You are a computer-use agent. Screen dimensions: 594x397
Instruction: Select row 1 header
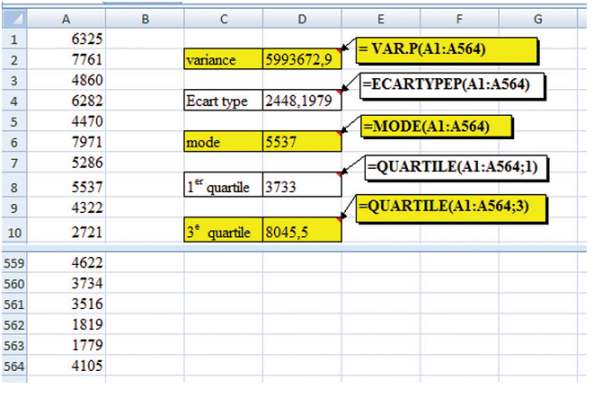(x=14, y=39)
